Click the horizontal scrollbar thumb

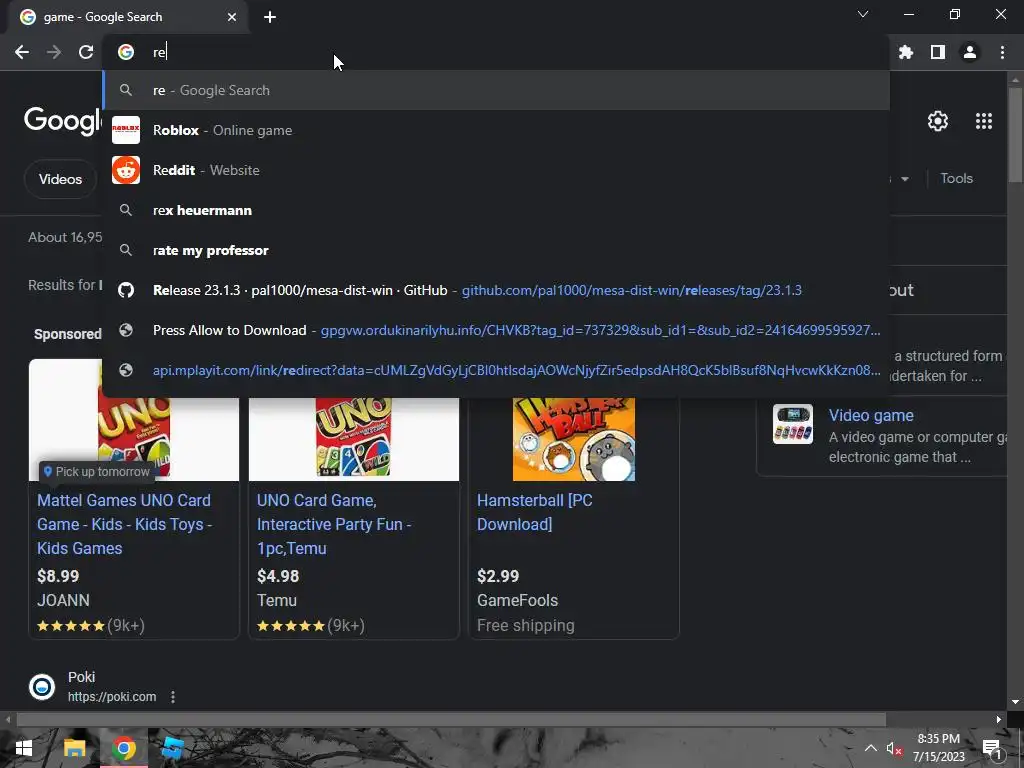[x=451, y=720]
